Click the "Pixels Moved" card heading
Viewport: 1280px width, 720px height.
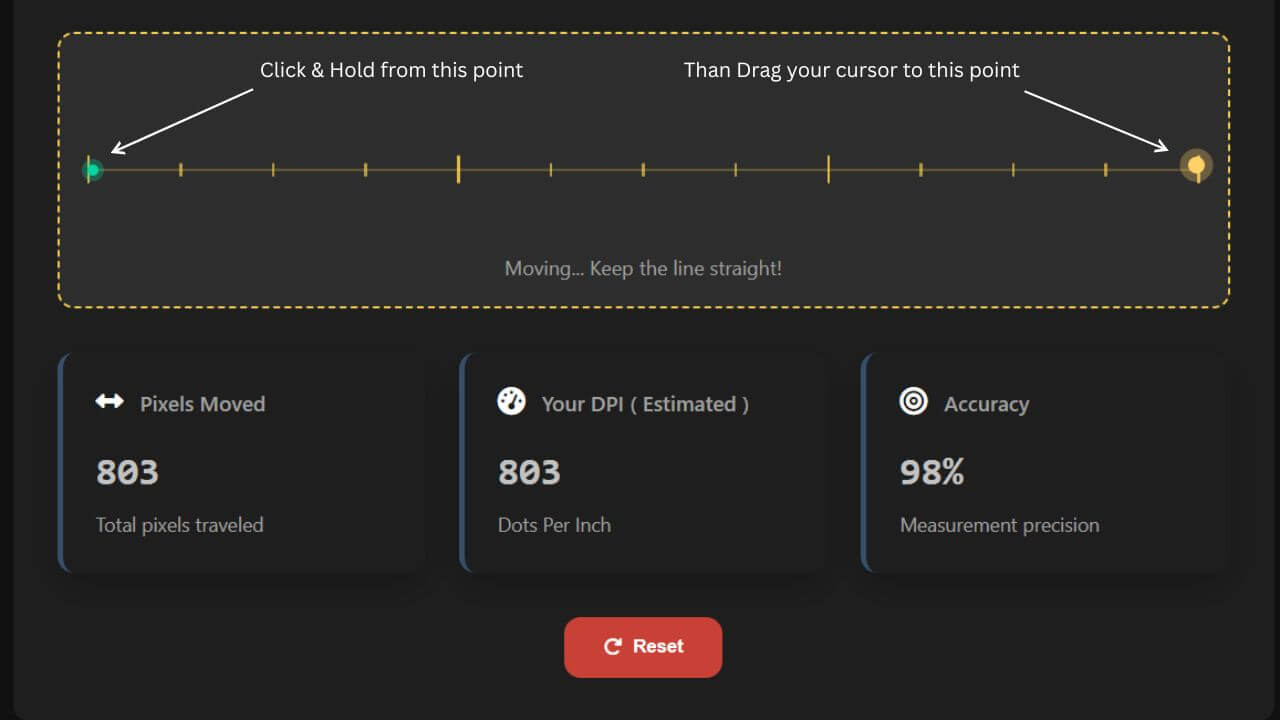[202, 404]
